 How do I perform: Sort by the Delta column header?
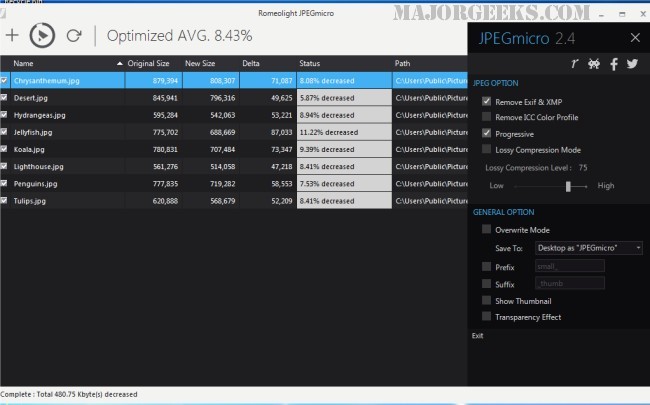coord(251,63)
